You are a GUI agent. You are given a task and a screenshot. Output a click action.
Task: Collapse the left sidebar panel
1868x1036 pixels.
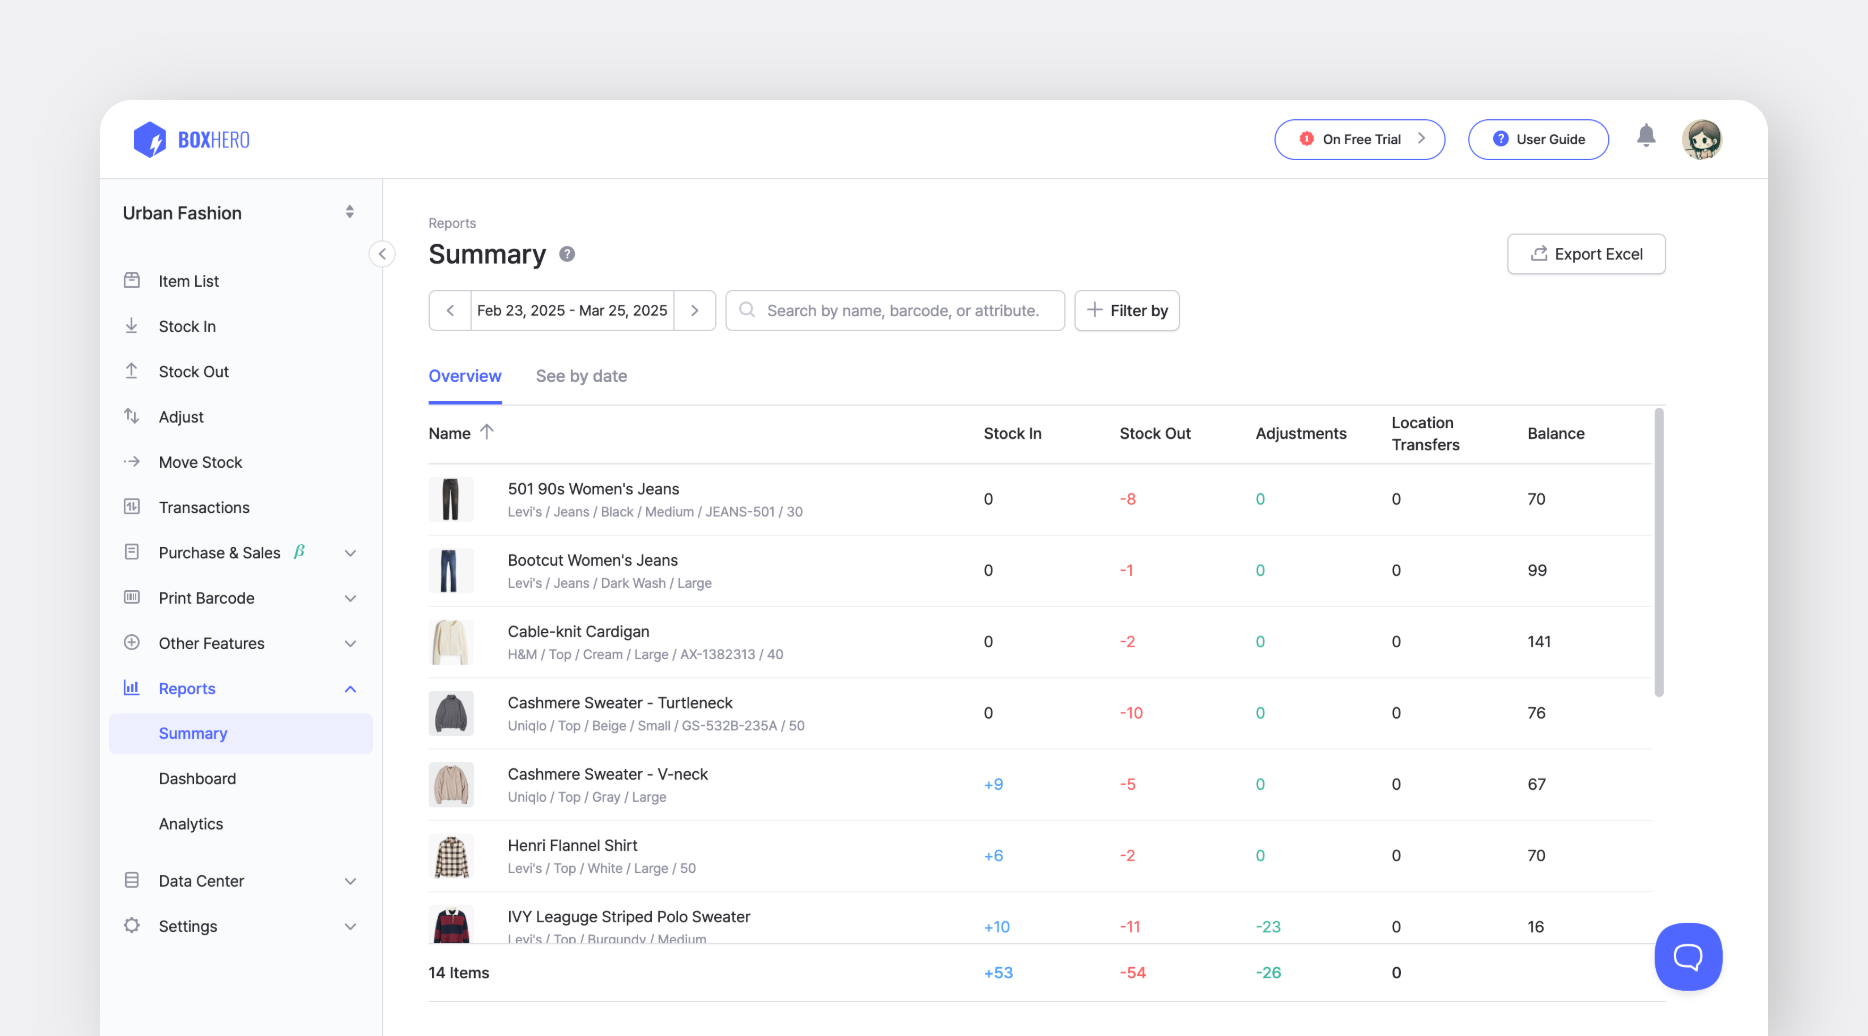382,254
